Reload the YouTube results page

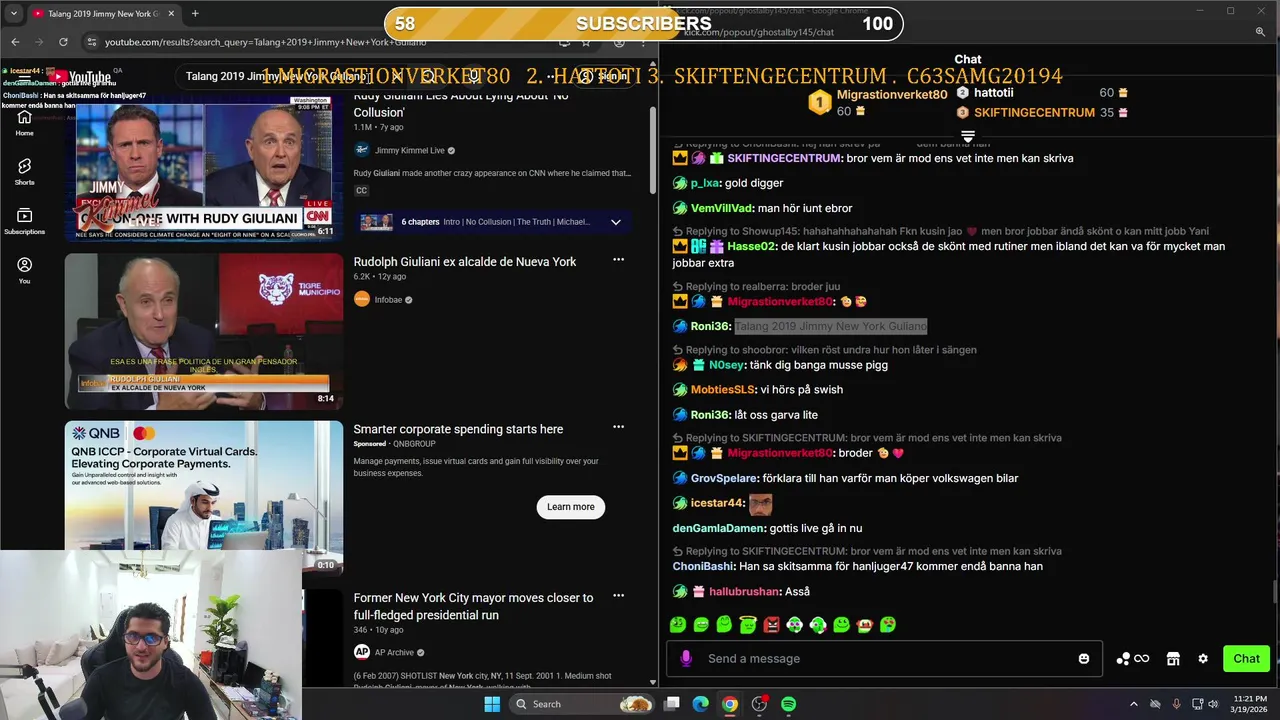[x=63, y=42]
